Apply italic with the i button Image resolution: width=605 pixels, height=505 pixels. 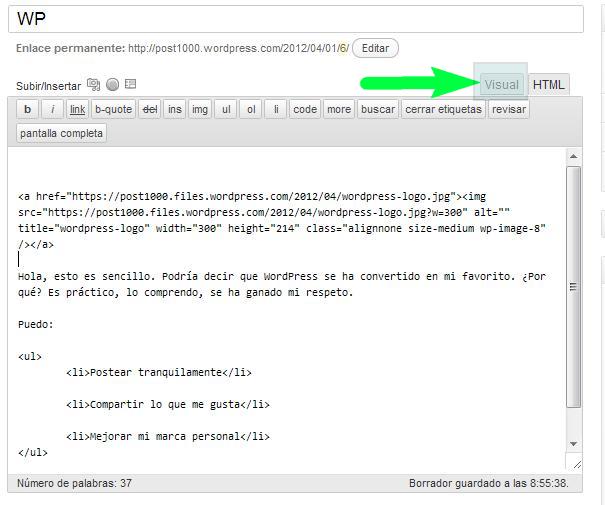pos(52,109)
